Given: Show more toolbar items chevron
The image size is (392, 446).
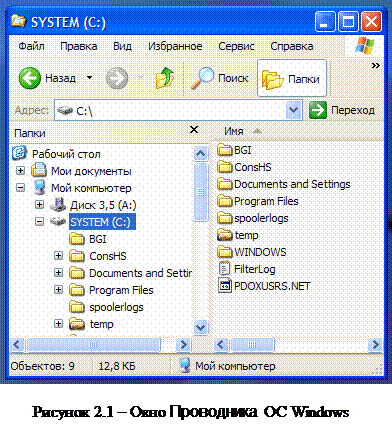Looking at the screenshot, I should point(376,66).
